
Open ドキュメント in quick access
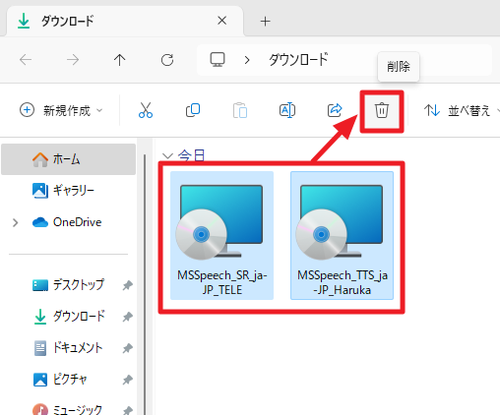[68, 348]
